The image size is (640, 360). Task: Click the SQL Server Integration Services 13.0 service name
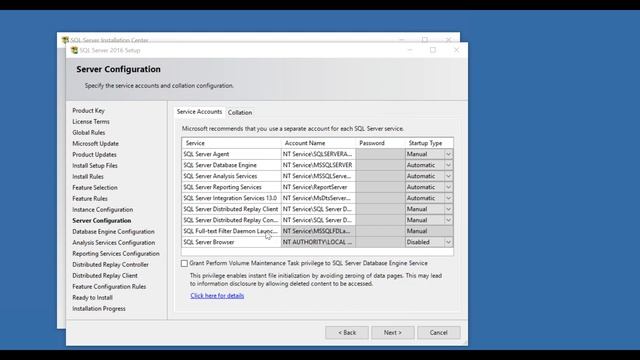click(x=231, y=198)
